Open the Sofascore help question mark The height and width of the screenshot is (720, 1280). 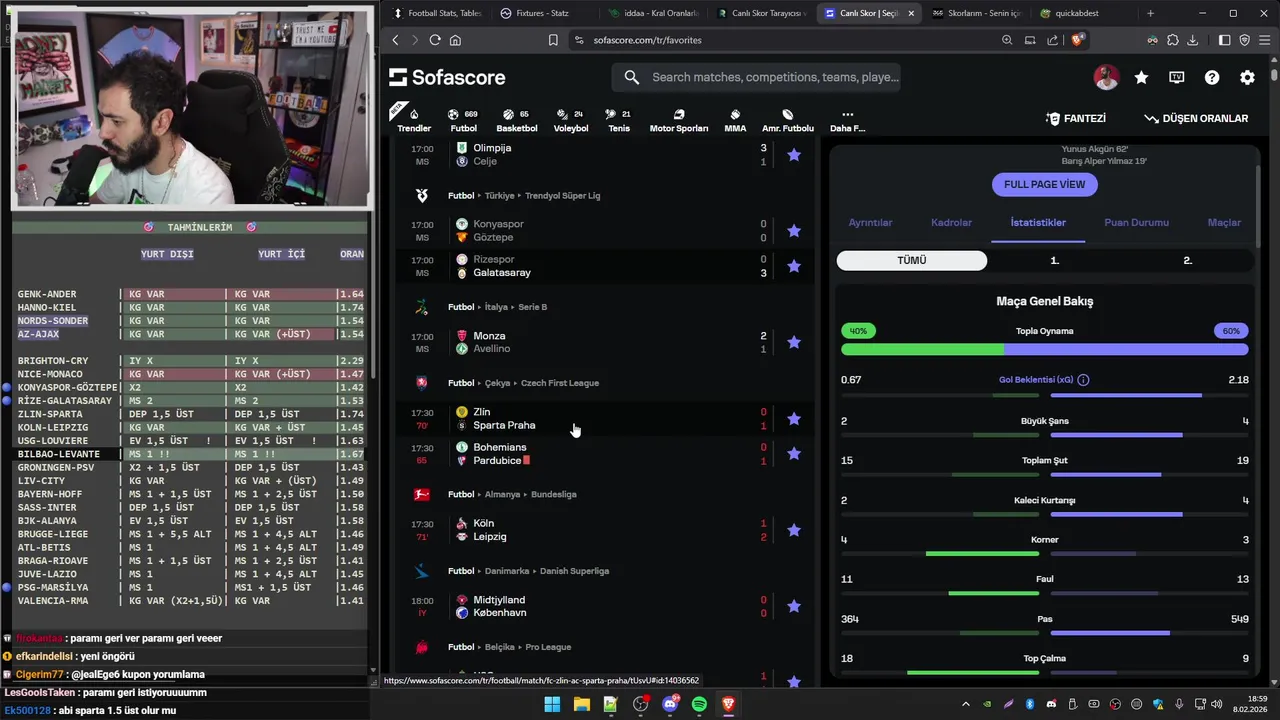click(1212, 77)
